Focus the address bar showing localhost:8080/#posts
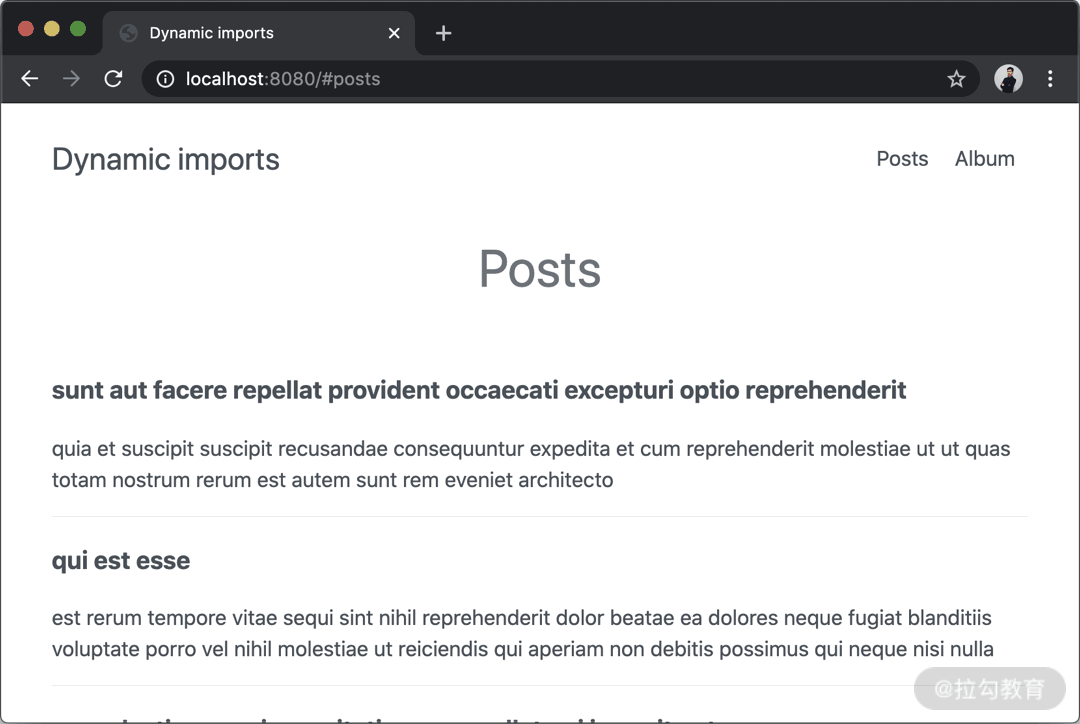Viewport: 1080px width, 724px height. 550,79
